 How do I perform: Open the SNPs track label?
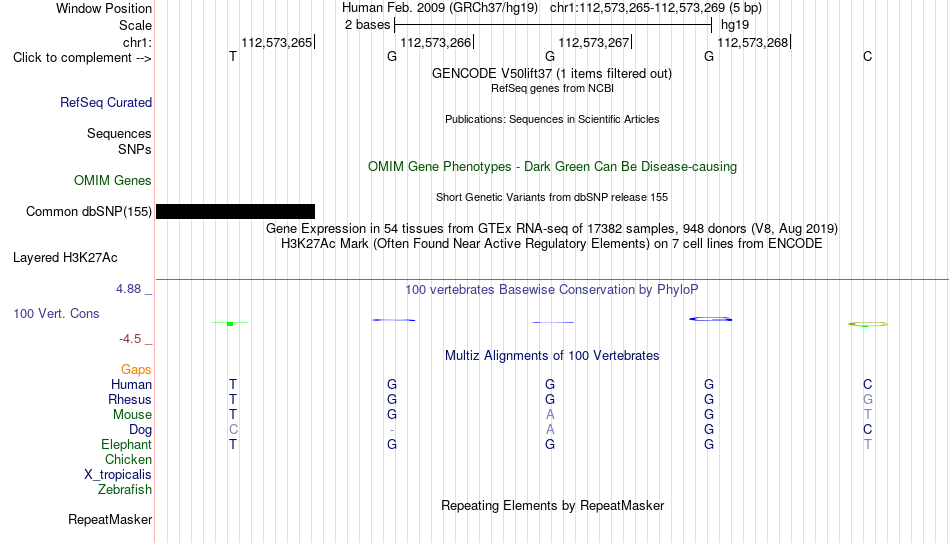(135, 149)
